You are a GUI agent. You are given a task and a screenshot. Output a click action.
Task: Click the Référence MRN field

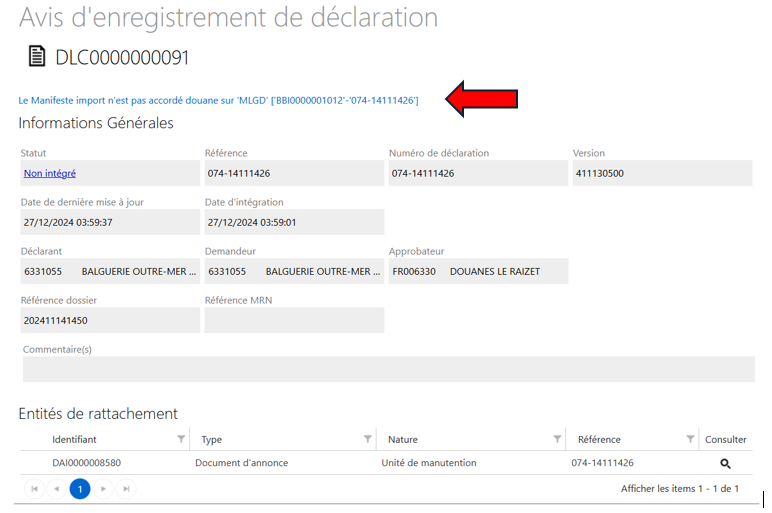(294, 320)
